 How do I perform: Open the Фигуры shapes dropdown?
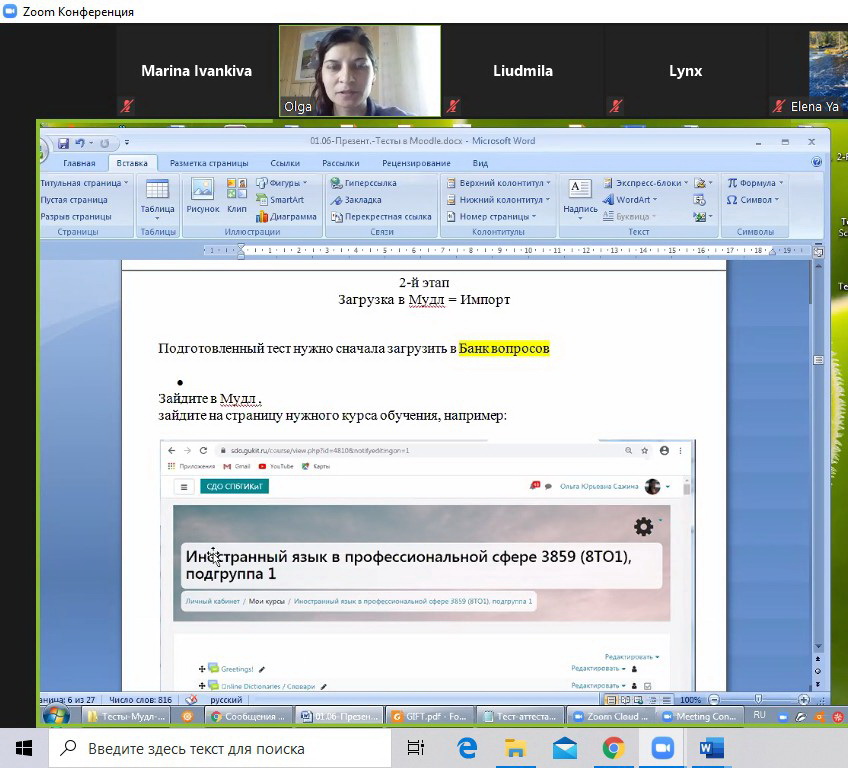(x=281, y=183)
